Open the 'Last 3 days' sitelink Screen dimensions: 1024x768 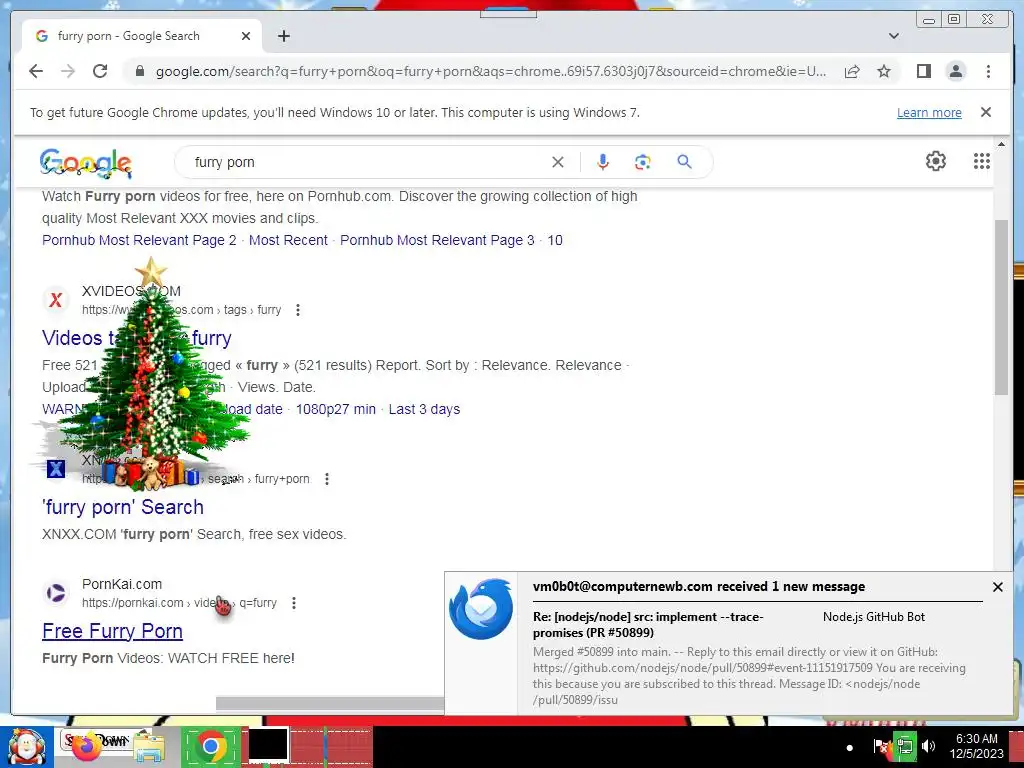[424, 409]
